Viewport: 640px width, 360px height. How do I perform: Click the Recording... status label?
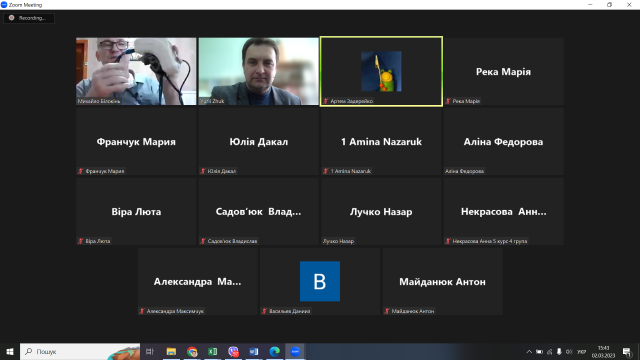(32, 18)
